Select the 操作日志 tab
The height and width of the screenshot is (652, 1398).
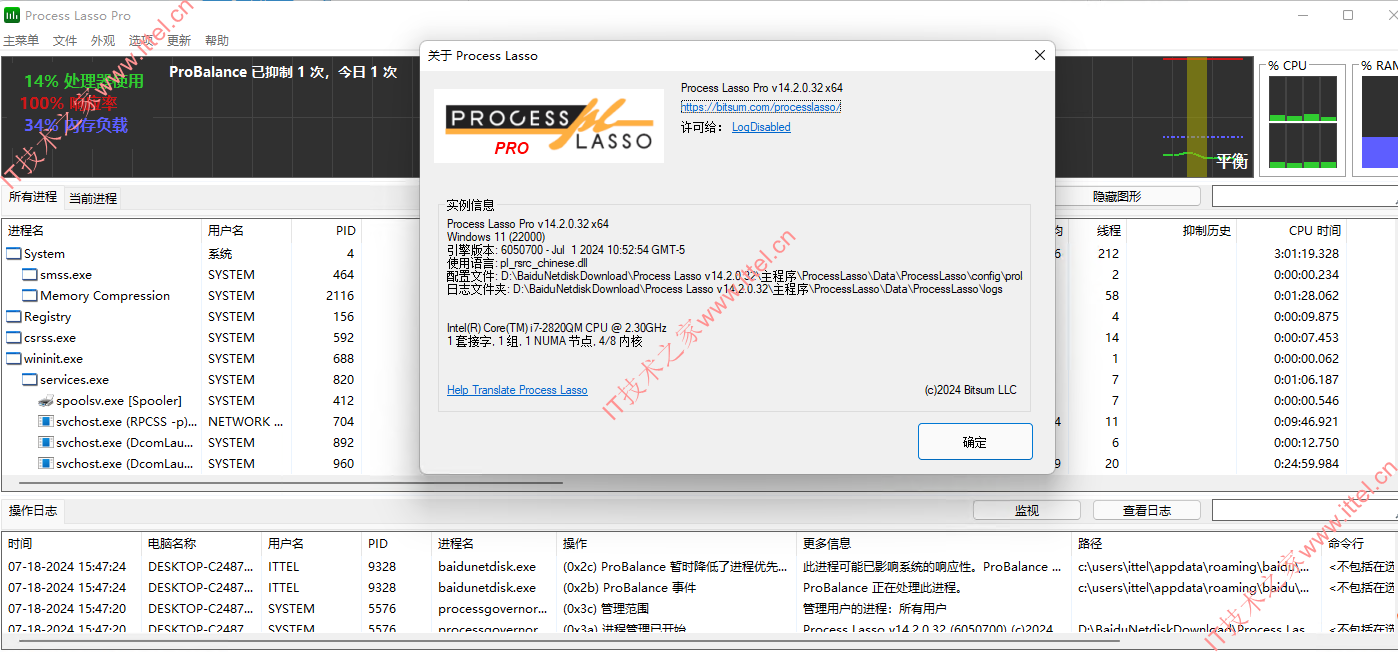point(33,510)
